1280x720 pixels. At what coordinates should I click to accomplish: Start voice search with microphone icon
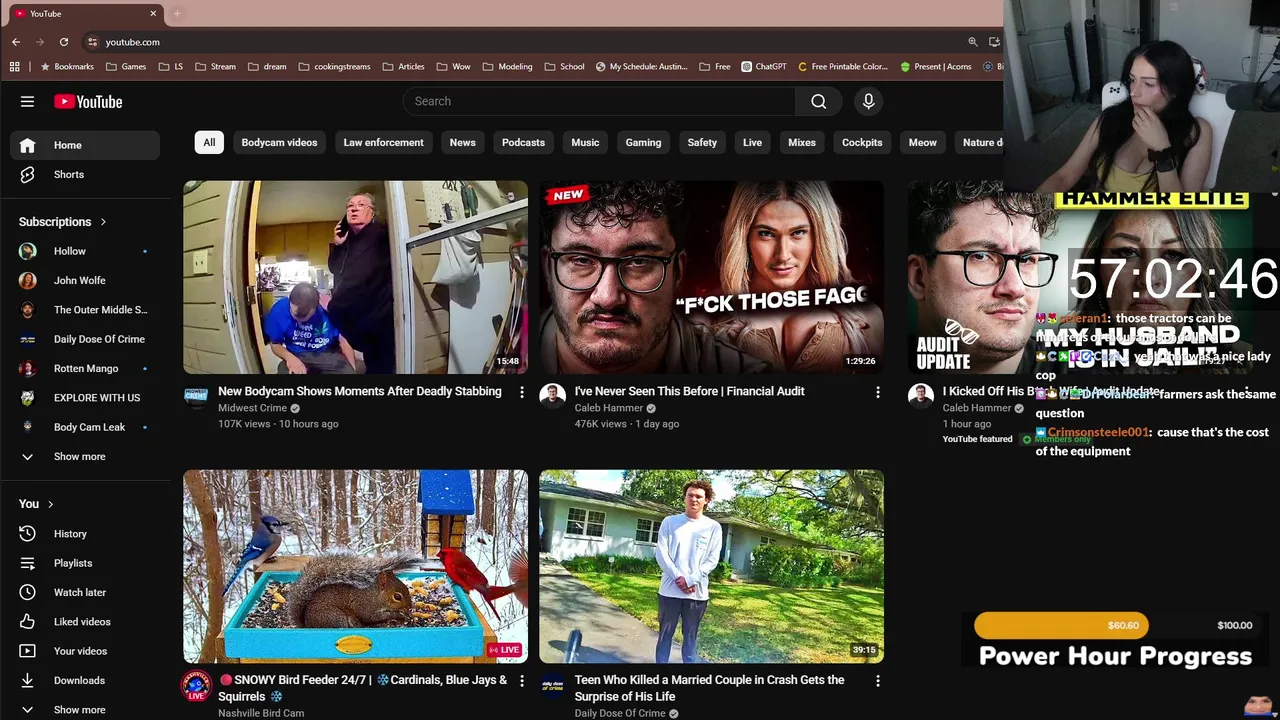[868, 101]
